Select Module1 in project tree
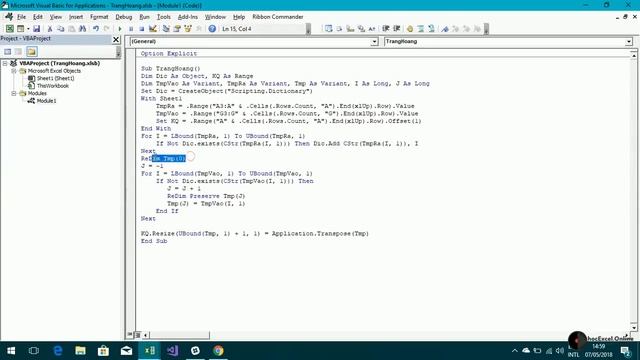 [46, 101]
